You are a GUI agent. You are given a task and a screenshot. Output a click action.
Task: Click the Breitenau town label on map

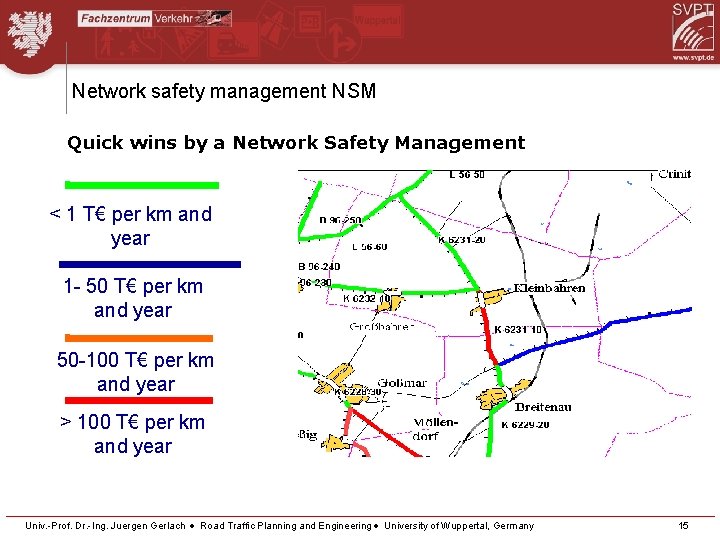pyautogui.click(x=543, y=407)
